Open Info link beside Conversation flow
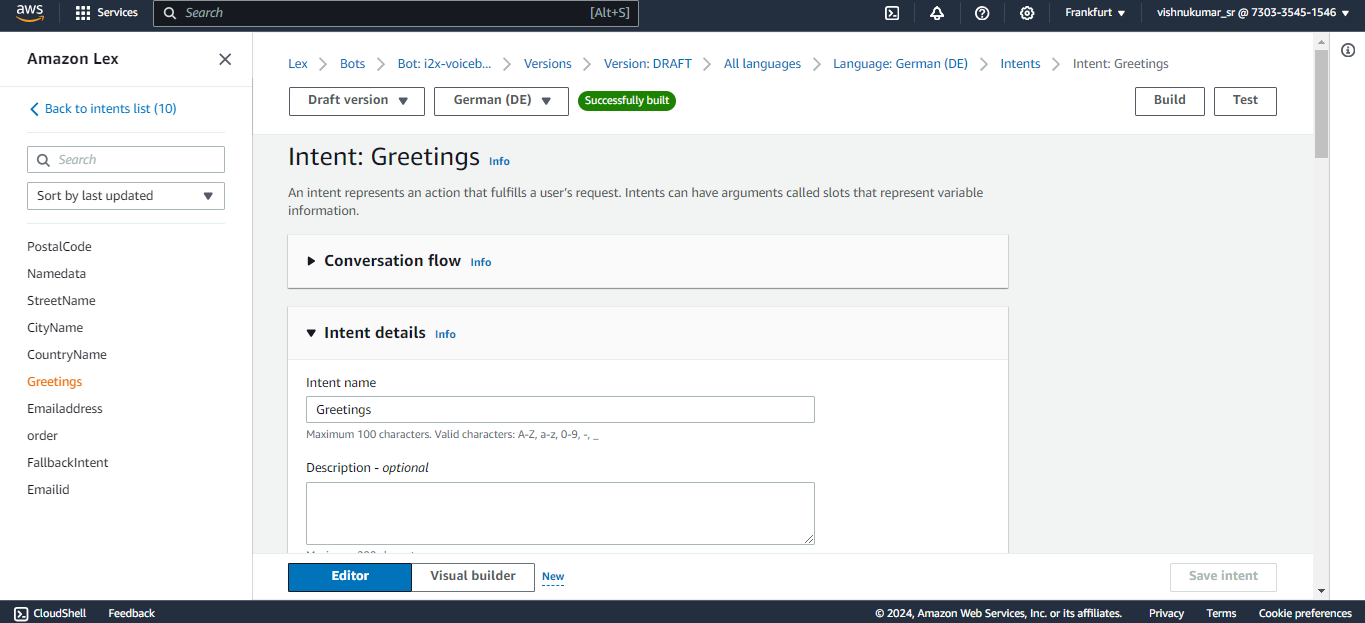Viewport: 1365px width, 623px height. 481,262
